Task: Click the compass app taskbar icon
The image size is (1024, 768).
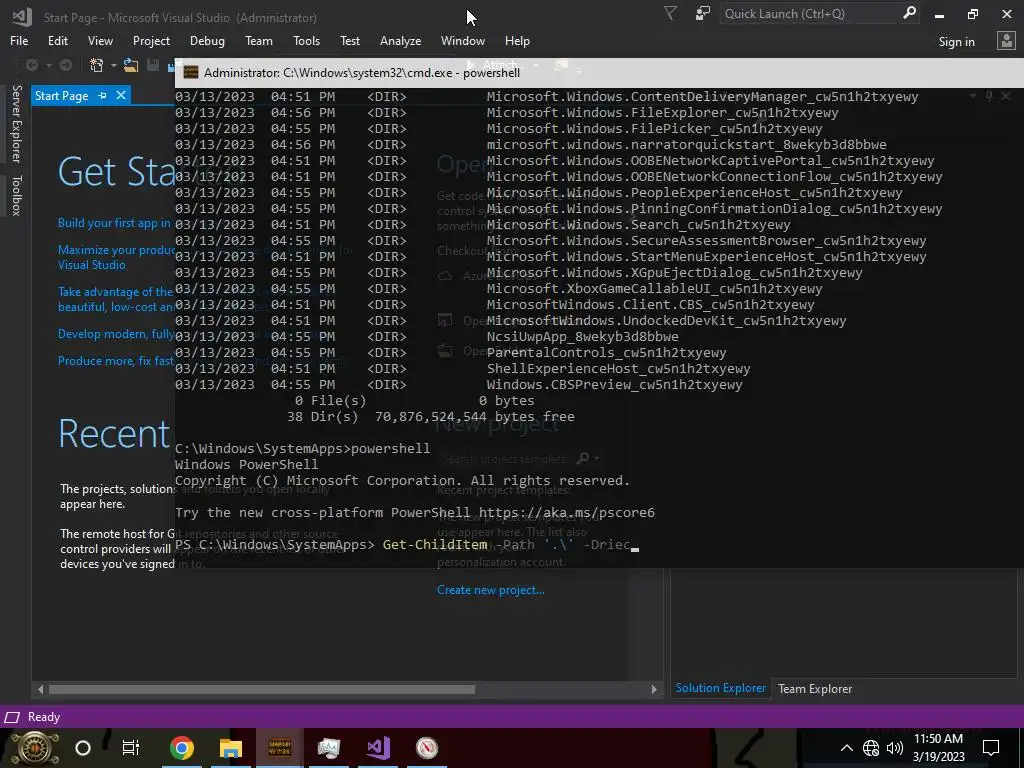Action: 427,748
